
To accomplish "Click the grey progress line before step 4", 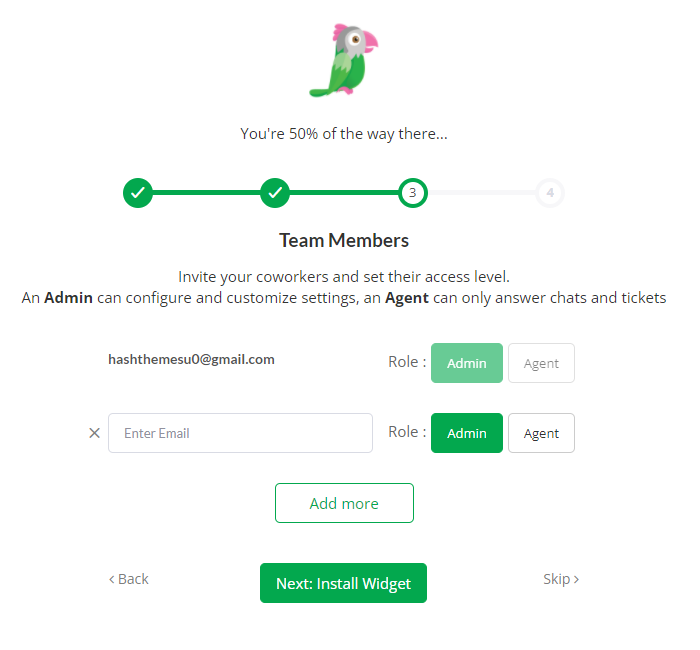I will (482, 193).
